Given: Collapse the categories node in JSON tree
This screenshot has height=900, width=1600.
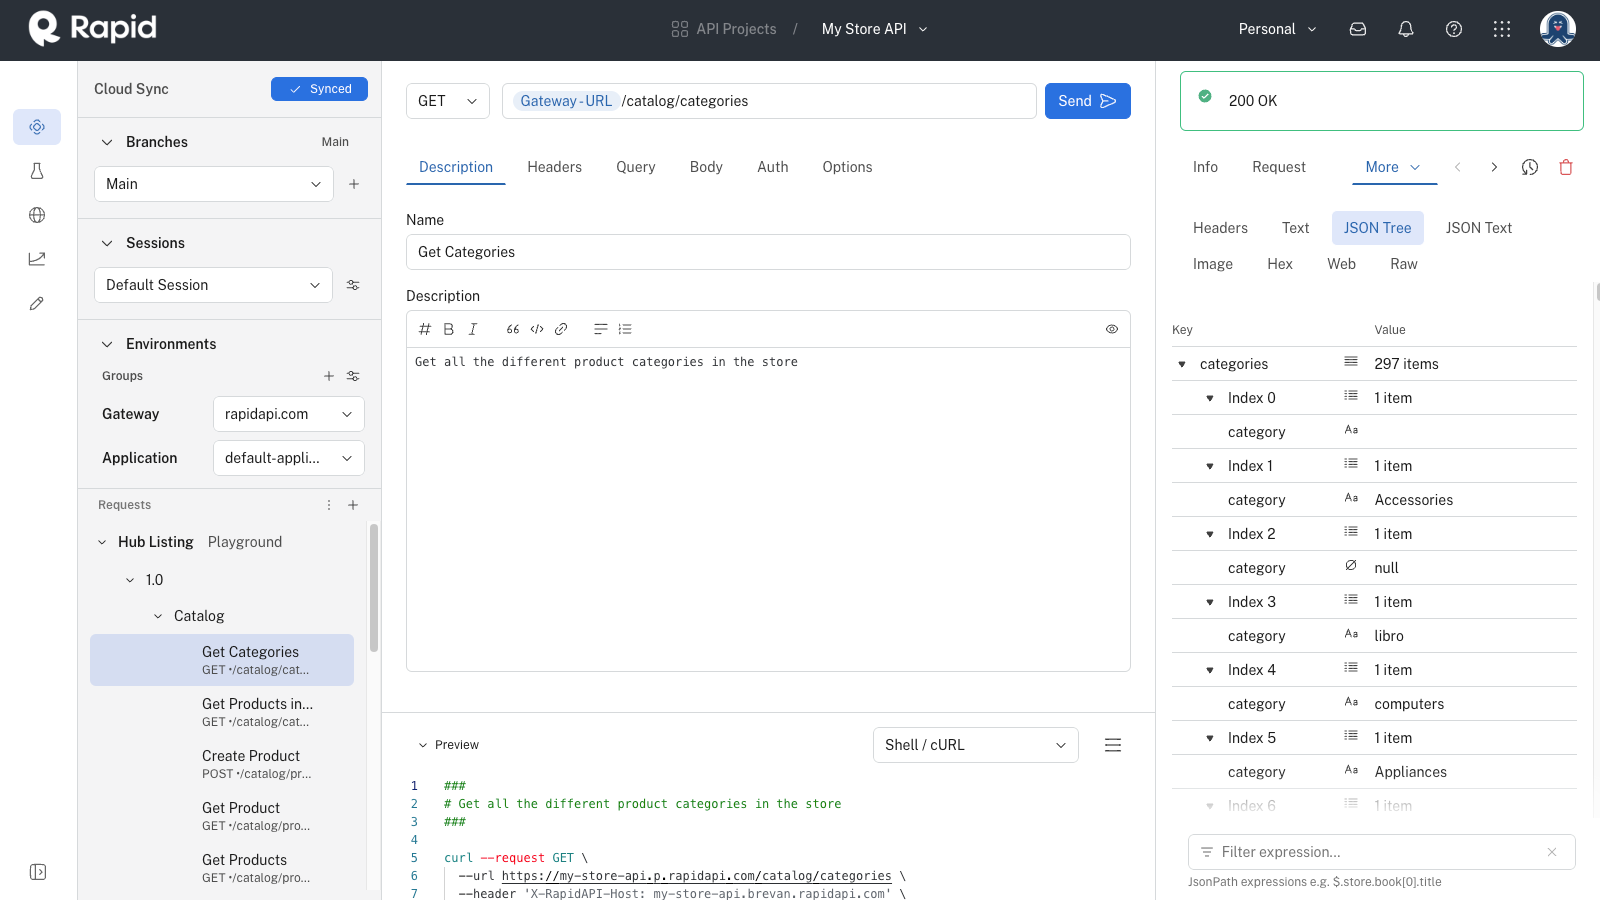Looking at the screenshot, I should [x=1182, y=364].
